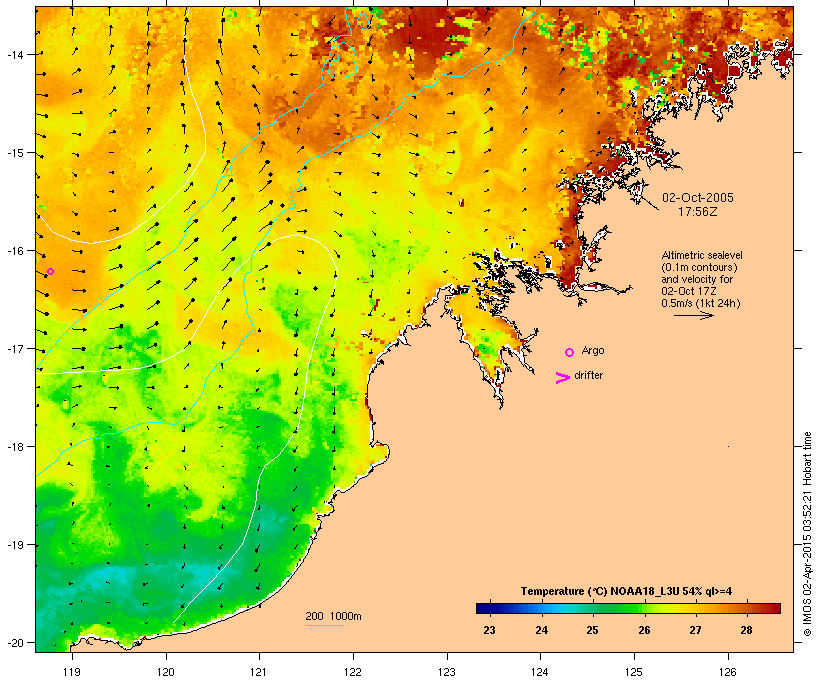Click the longitude label '123'
Viewport: 820px width, 680px height.
coord(447,672)
